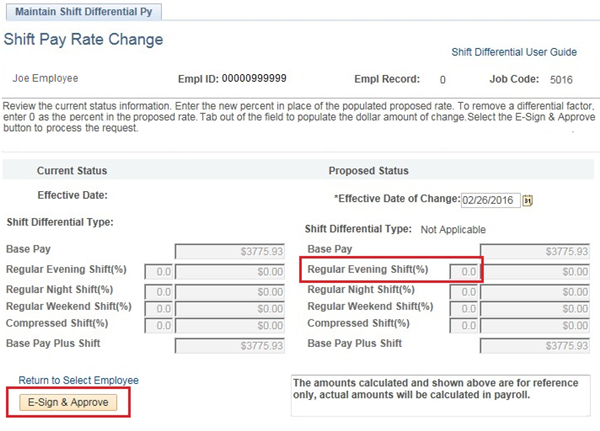Open the Shift Differential User Guide link
Viewport: 600px width, 431px height.
click(x=514, y=51)
